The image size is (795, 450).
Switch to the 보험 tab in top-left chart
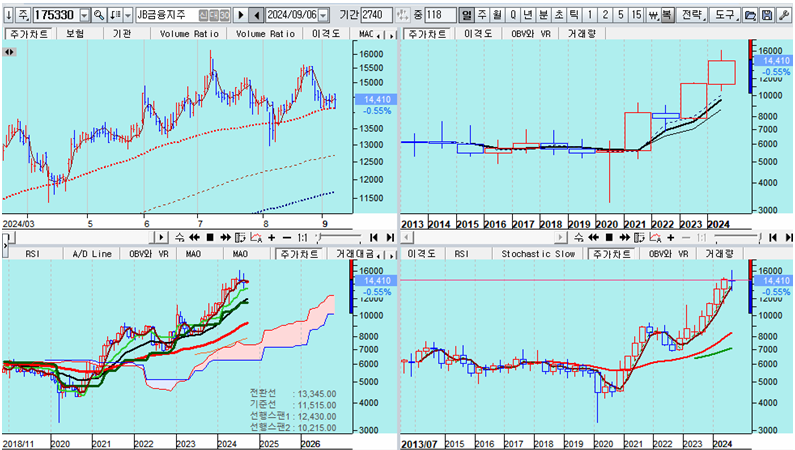click(x=74, y=33)
